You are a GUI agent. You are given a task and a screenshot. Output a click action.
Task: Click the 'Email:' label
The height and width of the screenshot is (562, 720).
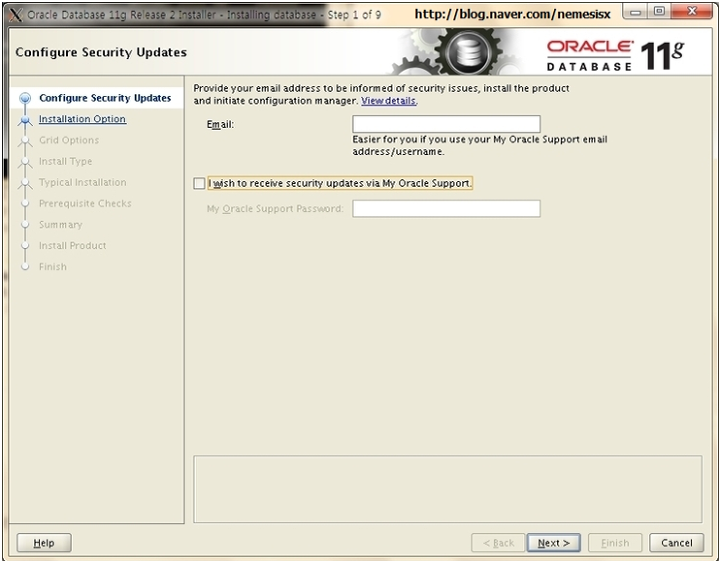[220, 124]
